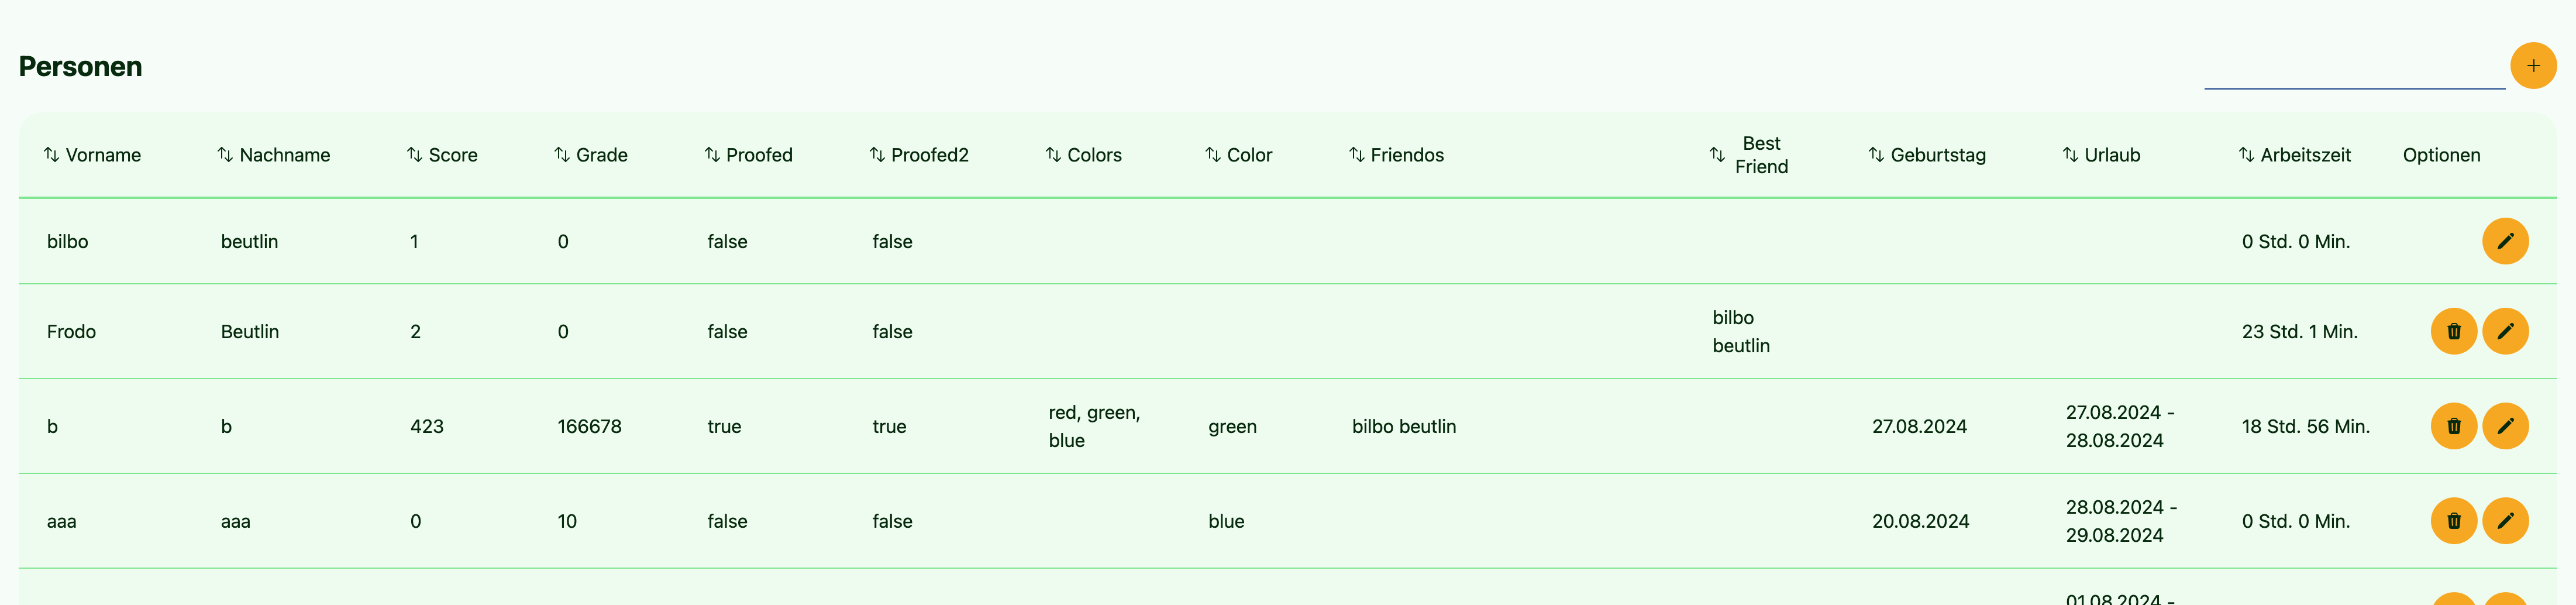Sort table by Nachname column
Image resolution: width=2576 pixels, height=605 pixels.
point(273,155)
